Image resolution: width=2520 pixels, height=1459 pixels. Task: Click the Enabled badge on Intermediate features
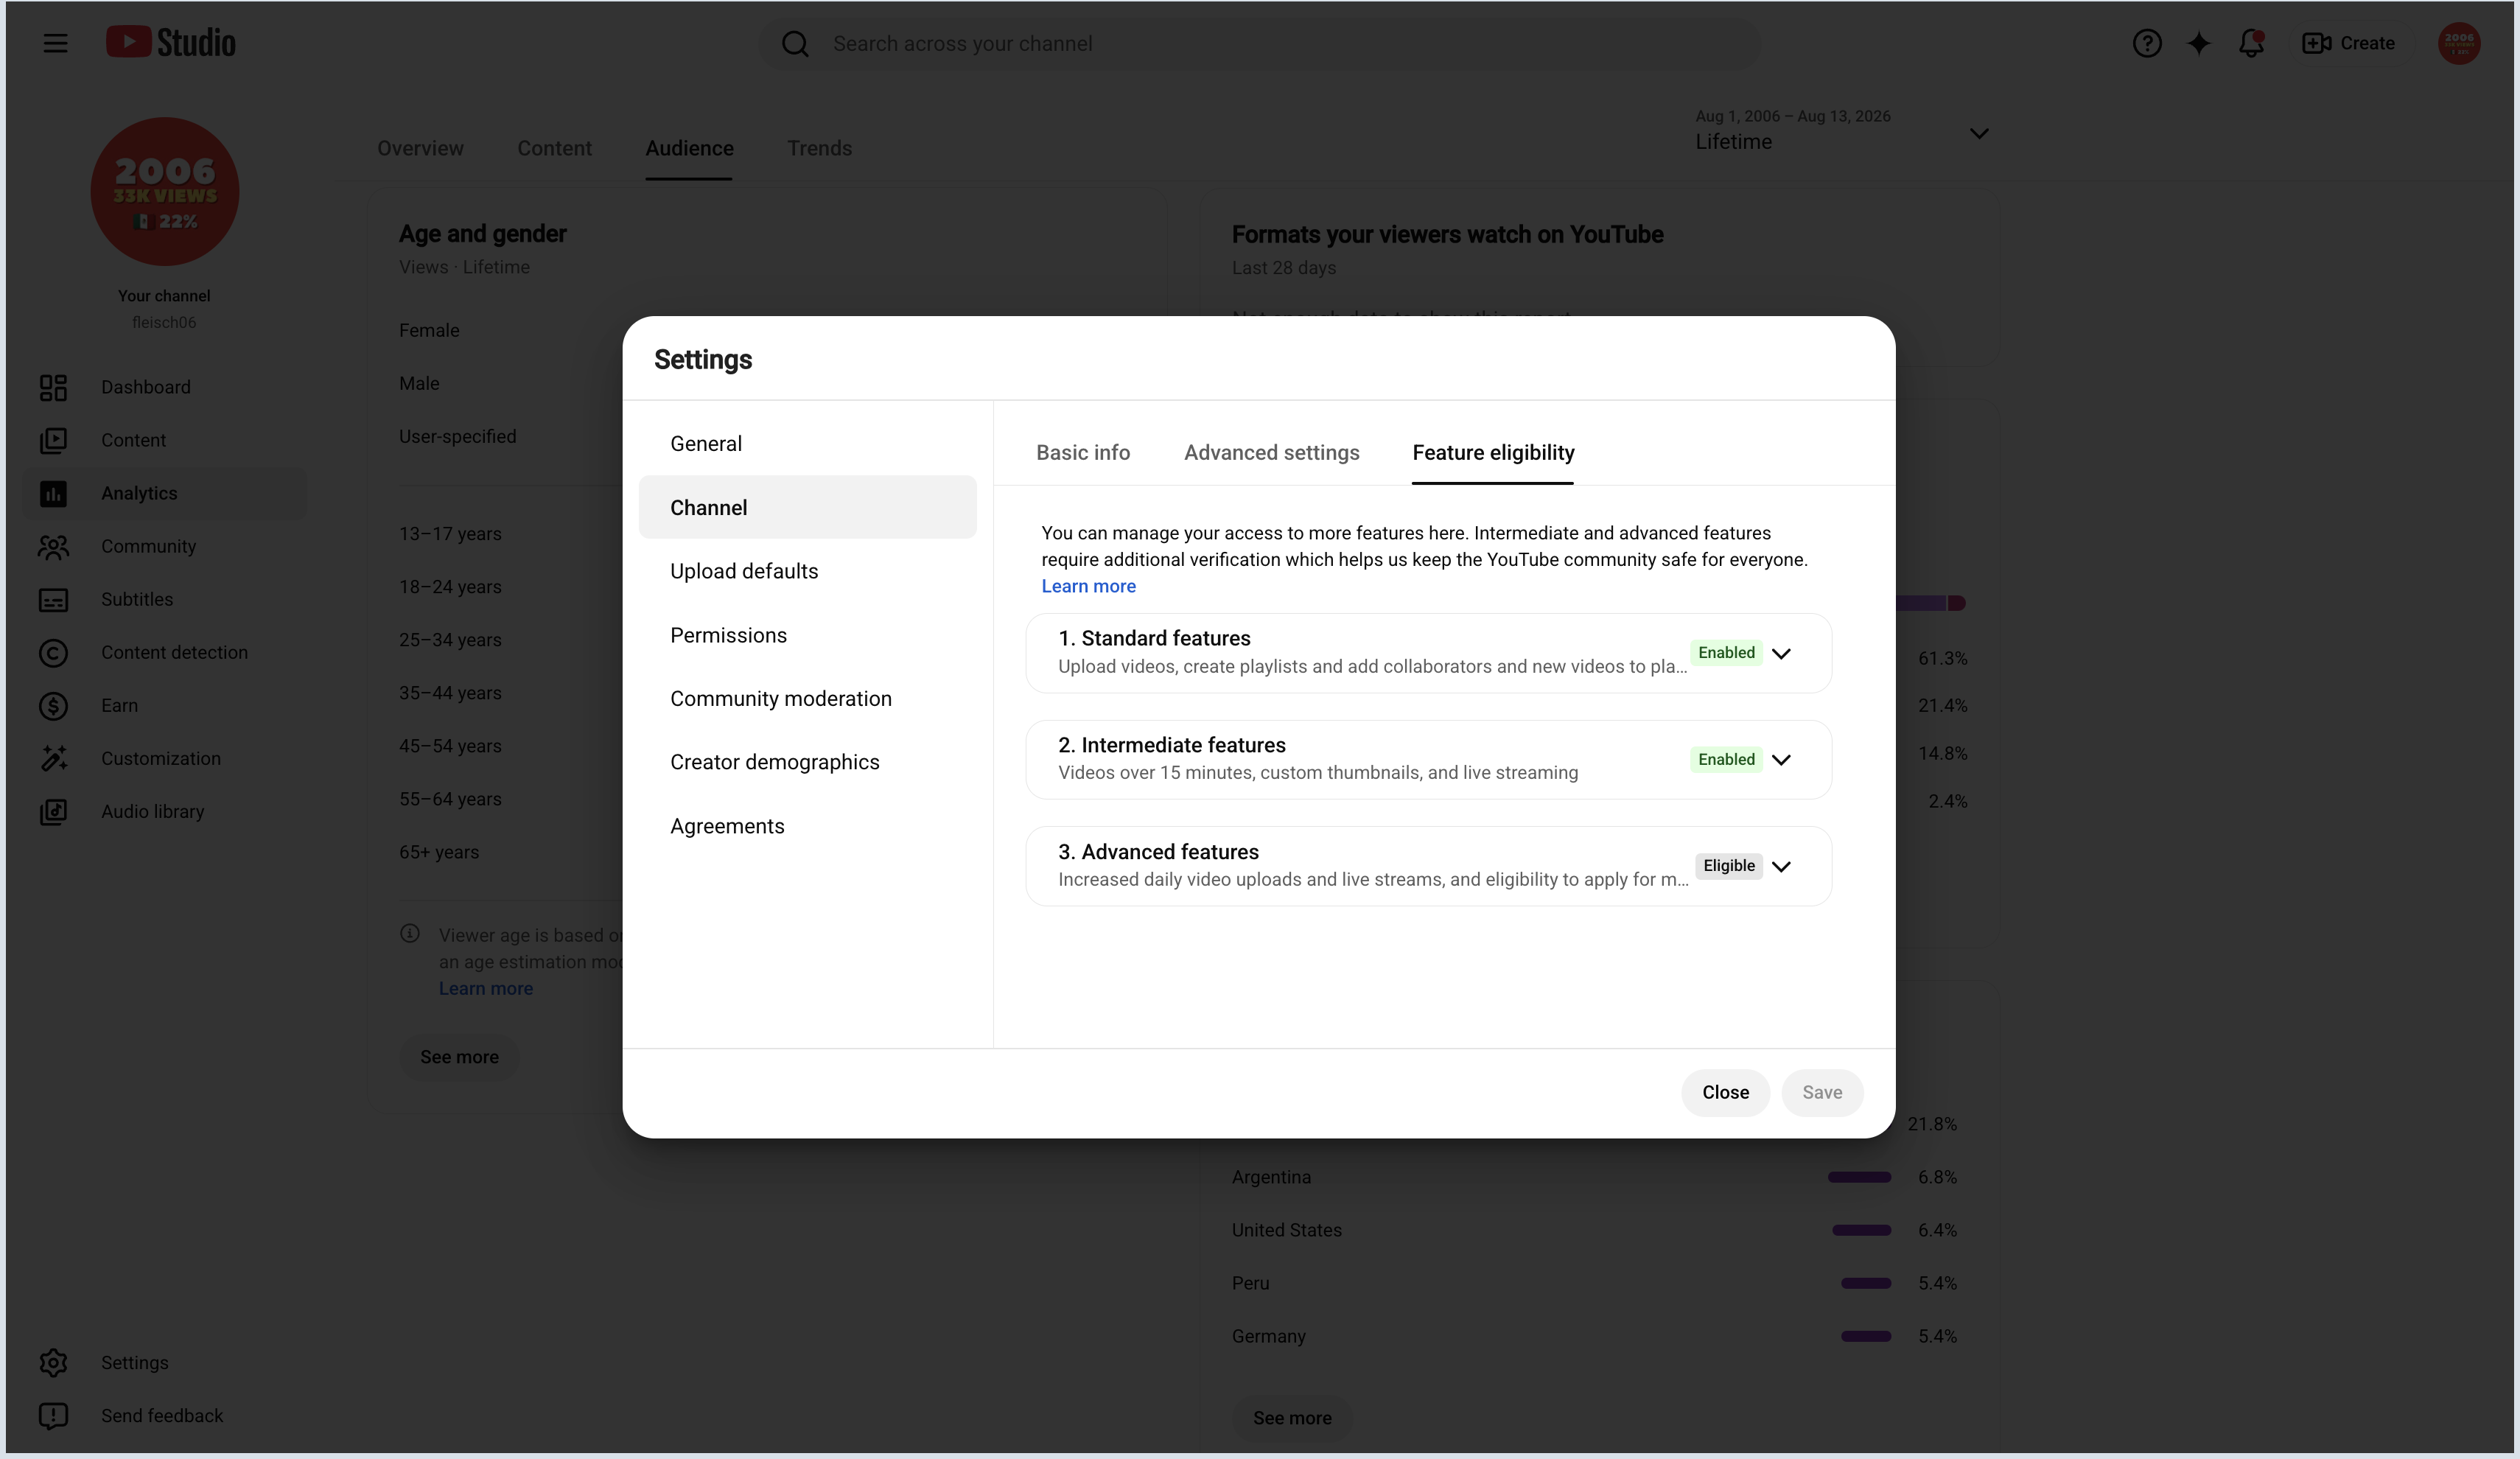coord(1726,759)
